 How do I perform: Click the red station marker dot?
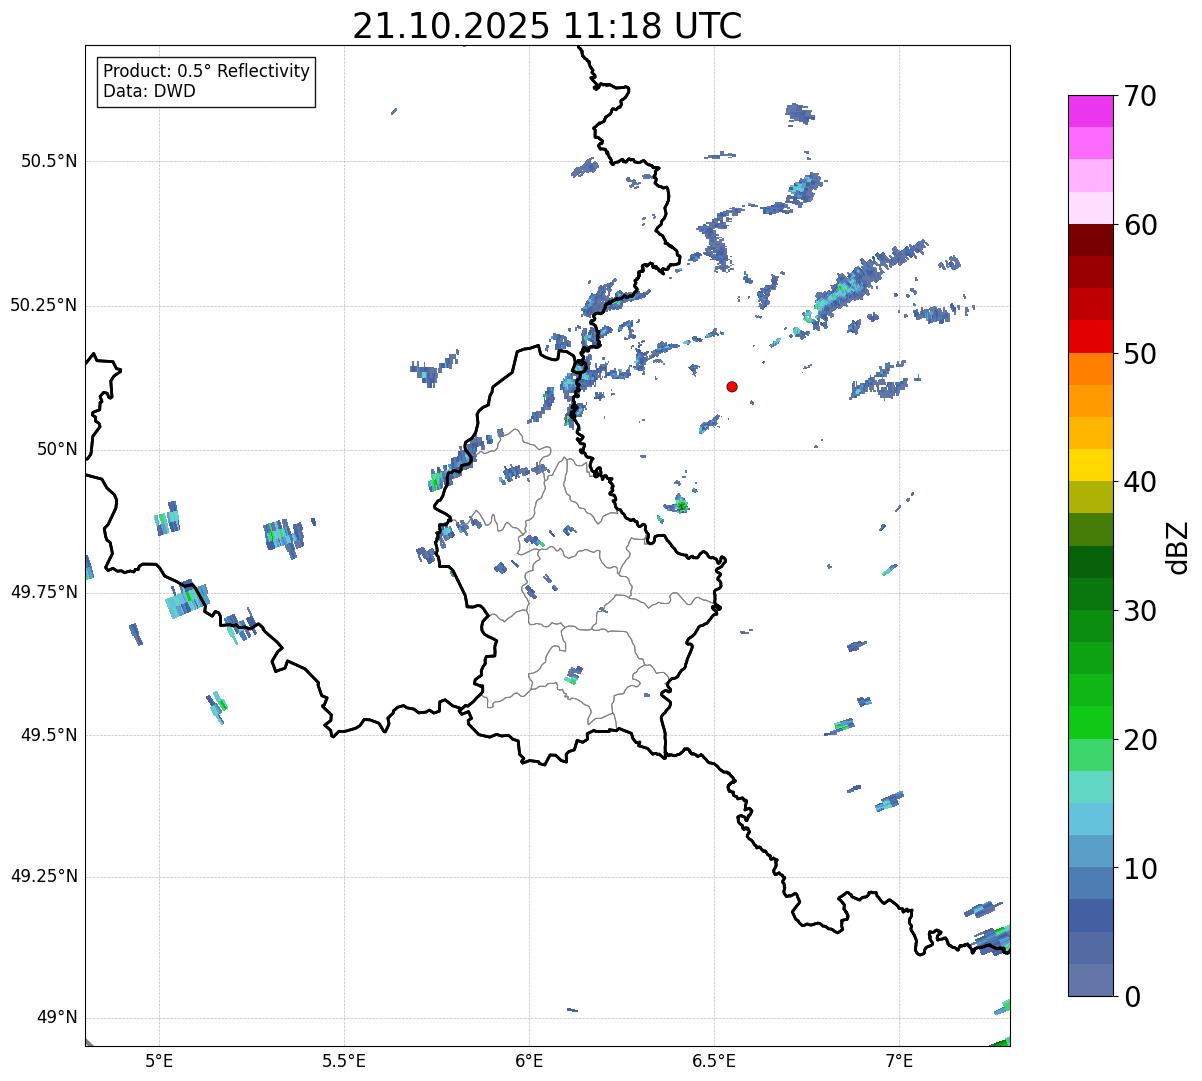pyautogui.click(x=732, y=386)
